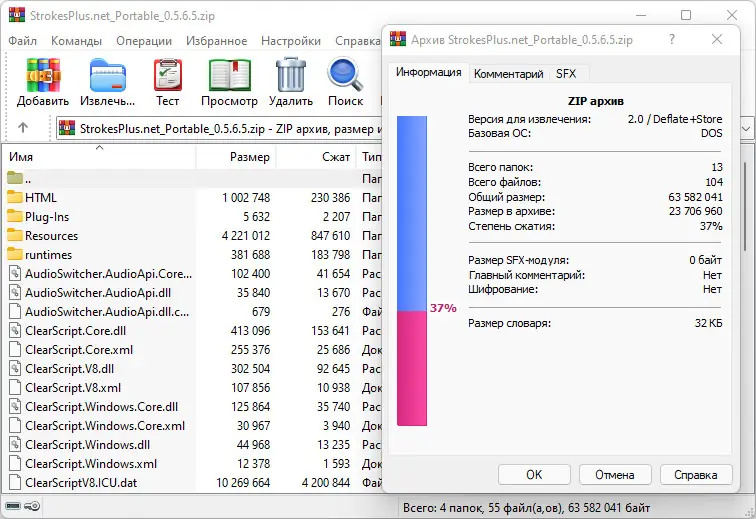Click the AudioSwitcher.AudioApi.dll file icon
This screenshot has height=519, width=756.
point(15,292)
